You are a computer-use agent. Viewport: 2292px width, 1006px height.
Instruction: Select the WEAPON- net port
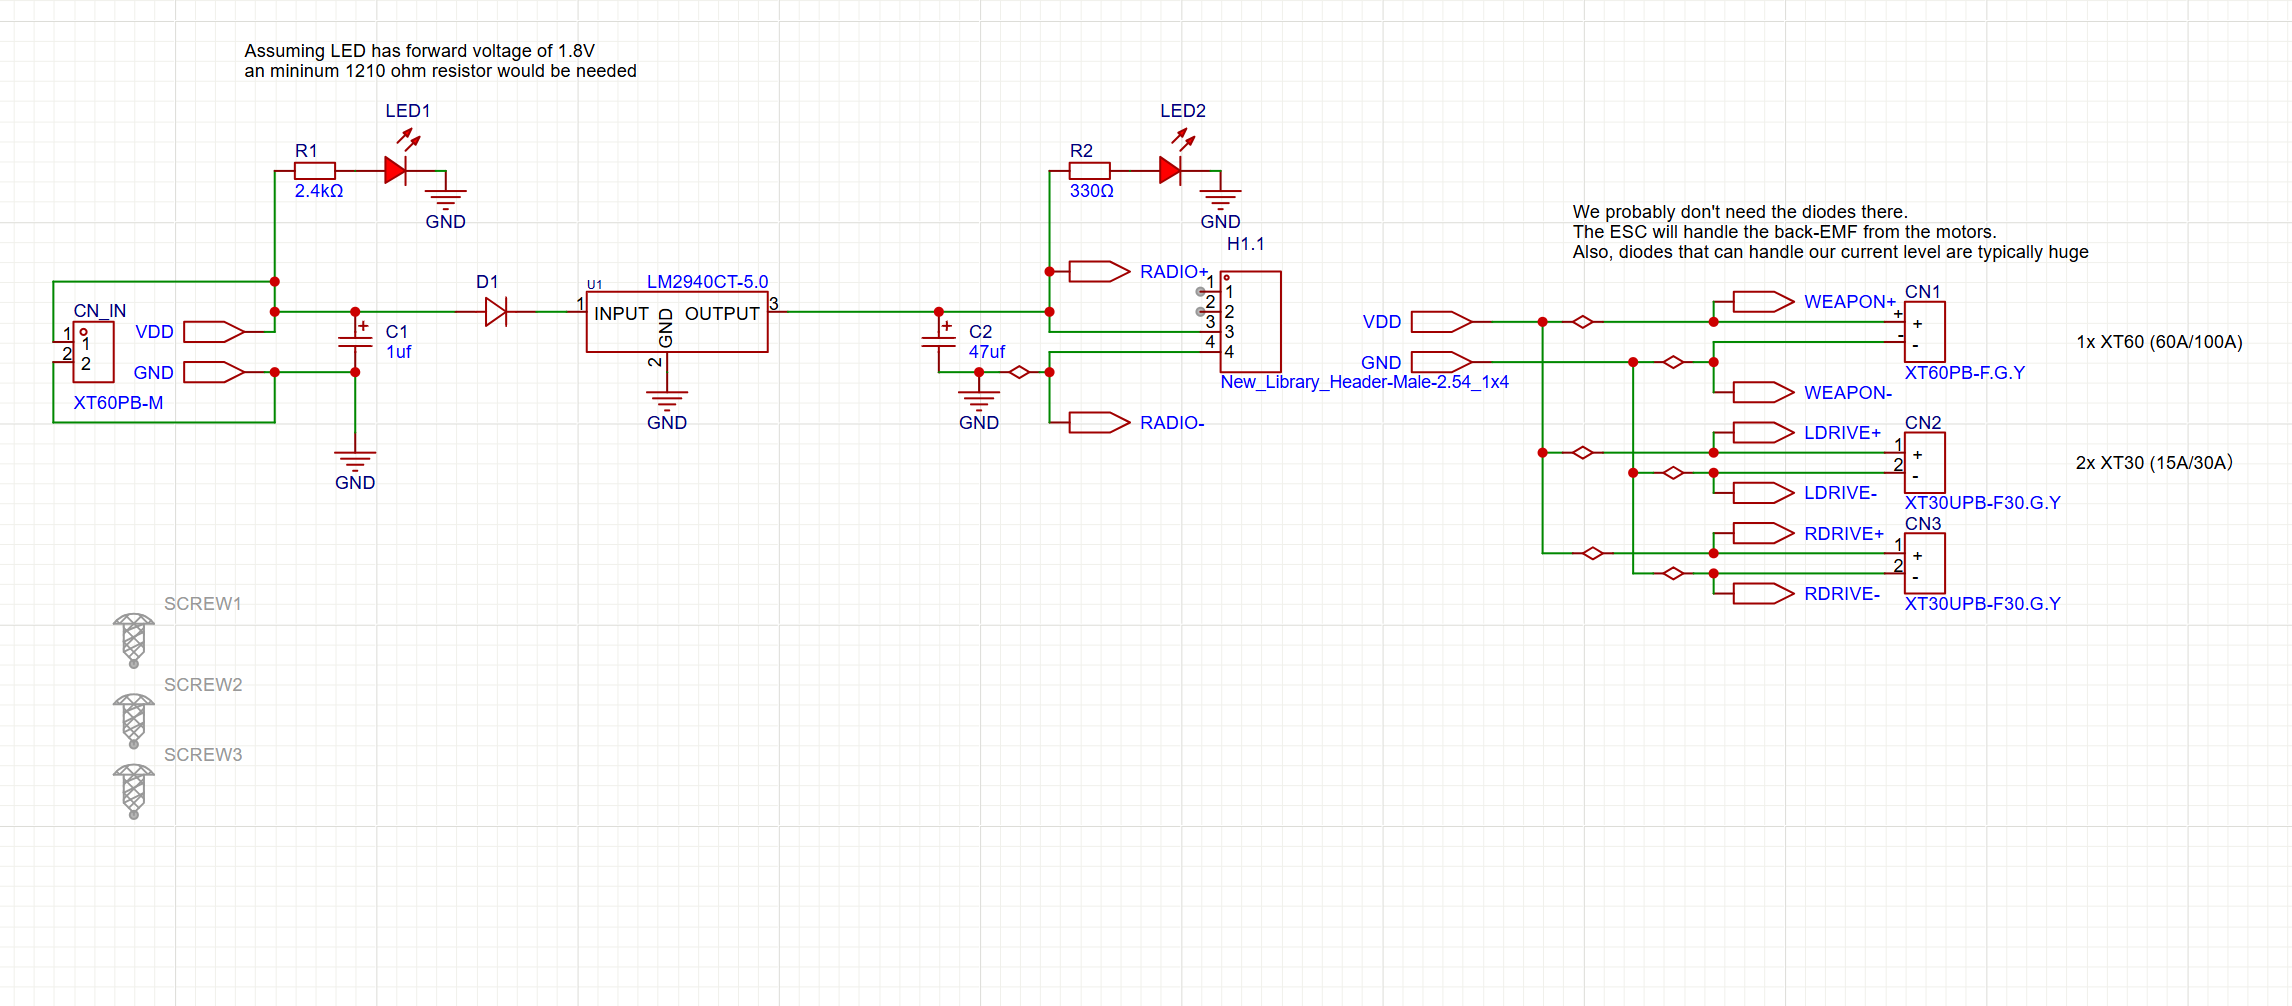(x=1763, y=392)
